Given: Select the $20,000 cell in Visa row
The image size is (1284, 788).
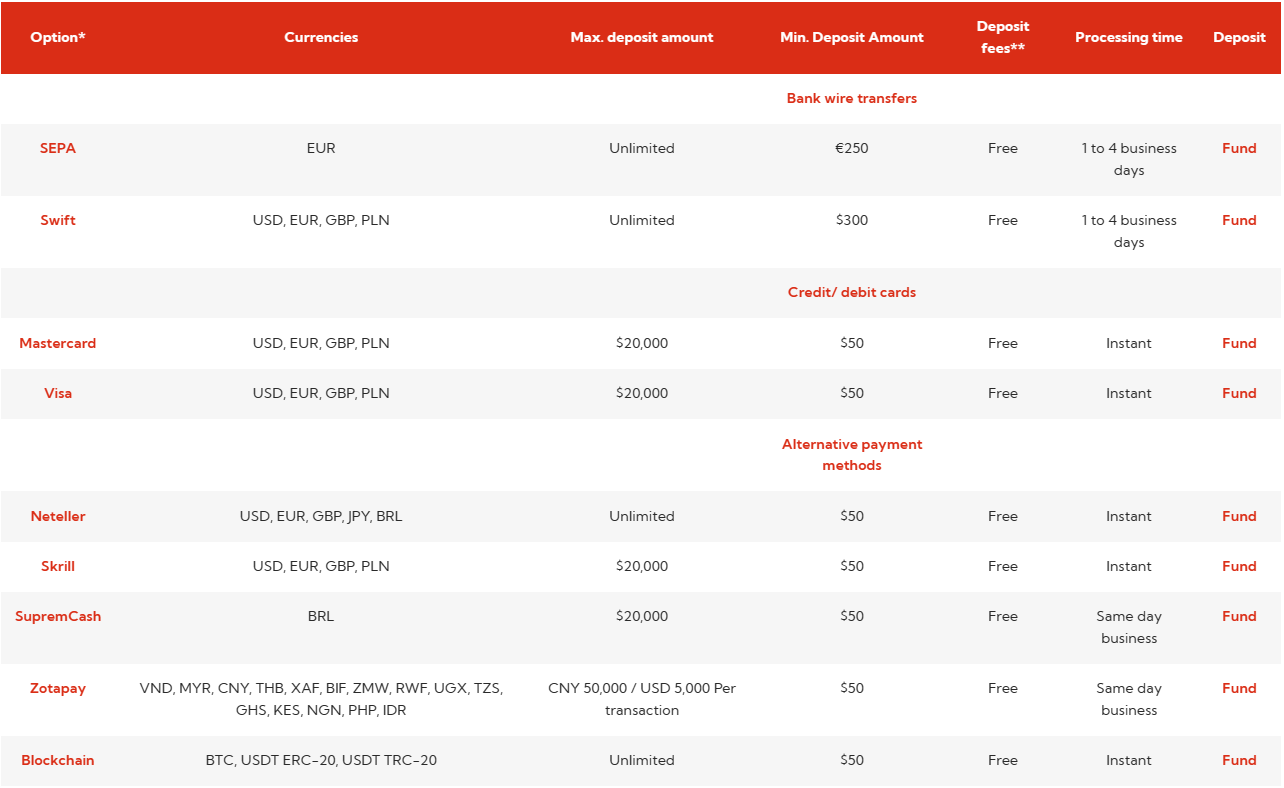Looking at the screenshot, I should (642, 393).
